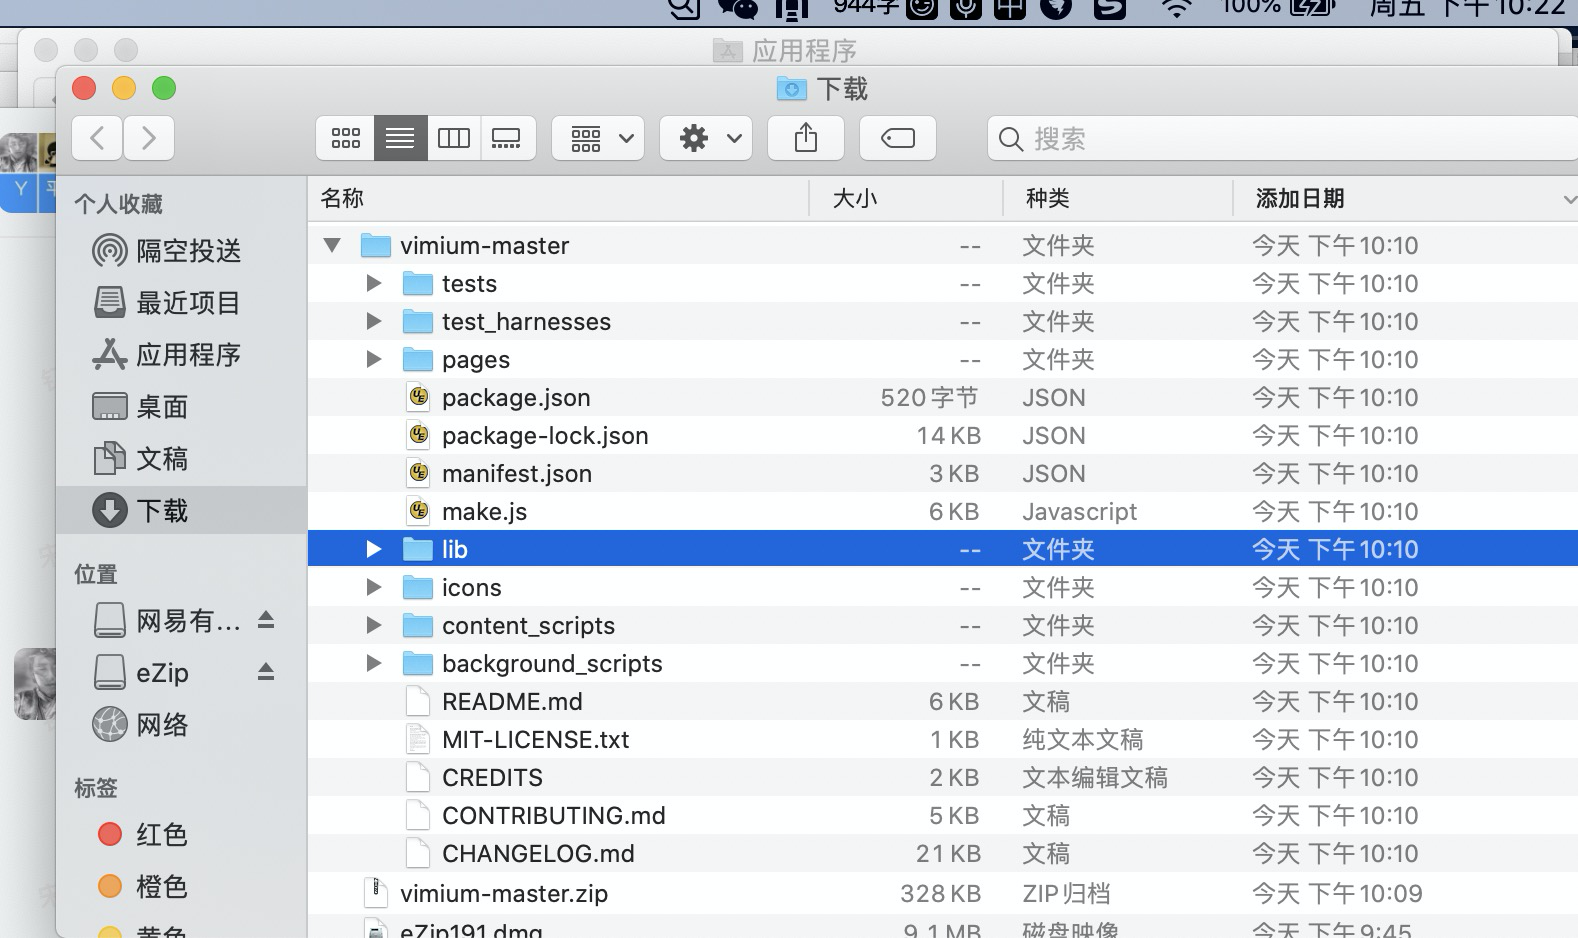1578x938 pixels.
Task: Select the CREDITS file icon
Action: pyautogui.click(x=418, y=777)
